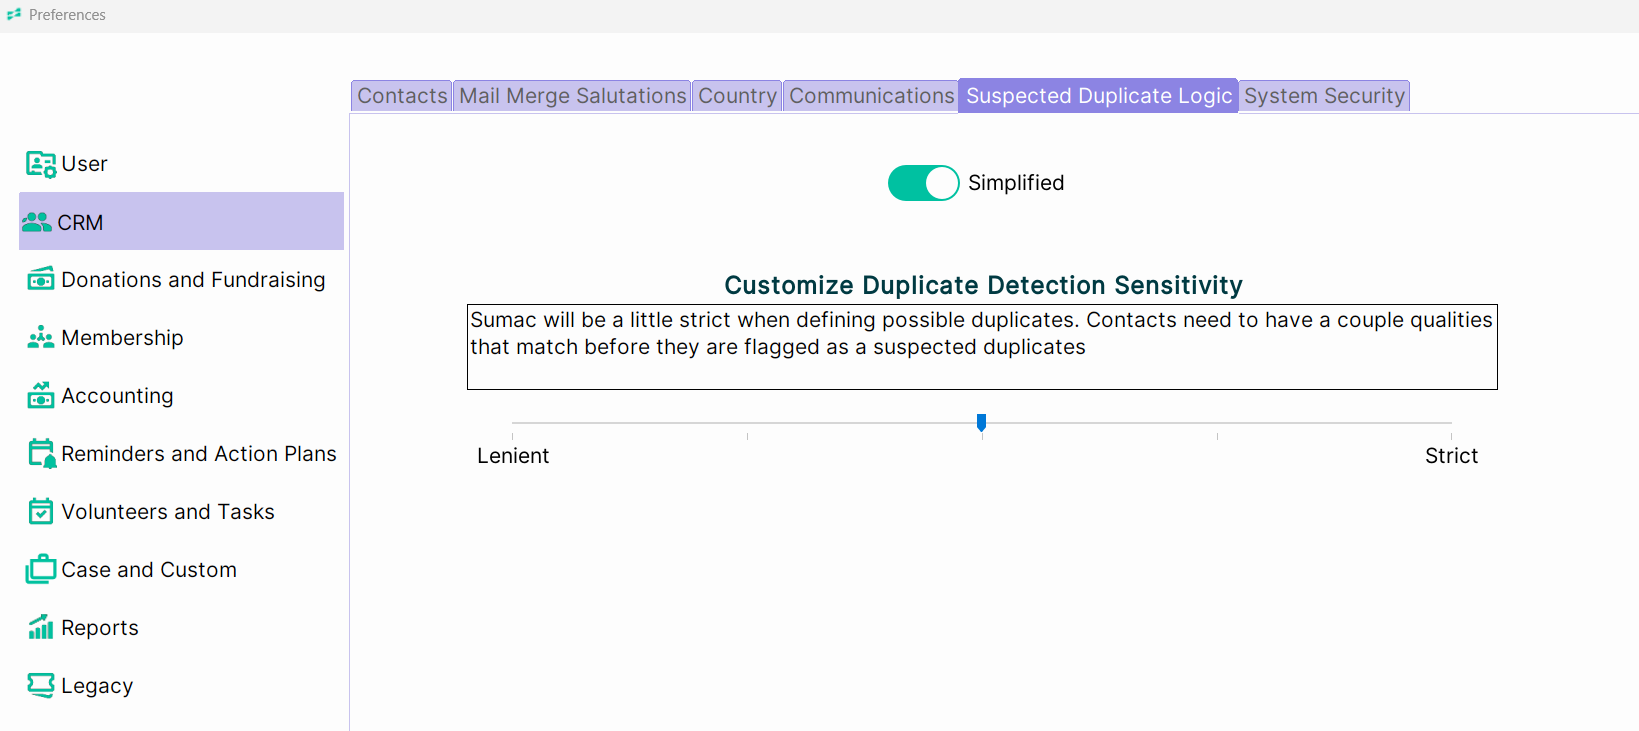Open the System Security tab
The width and height of the screenshot is (1639, 731).
[1324, 96]
